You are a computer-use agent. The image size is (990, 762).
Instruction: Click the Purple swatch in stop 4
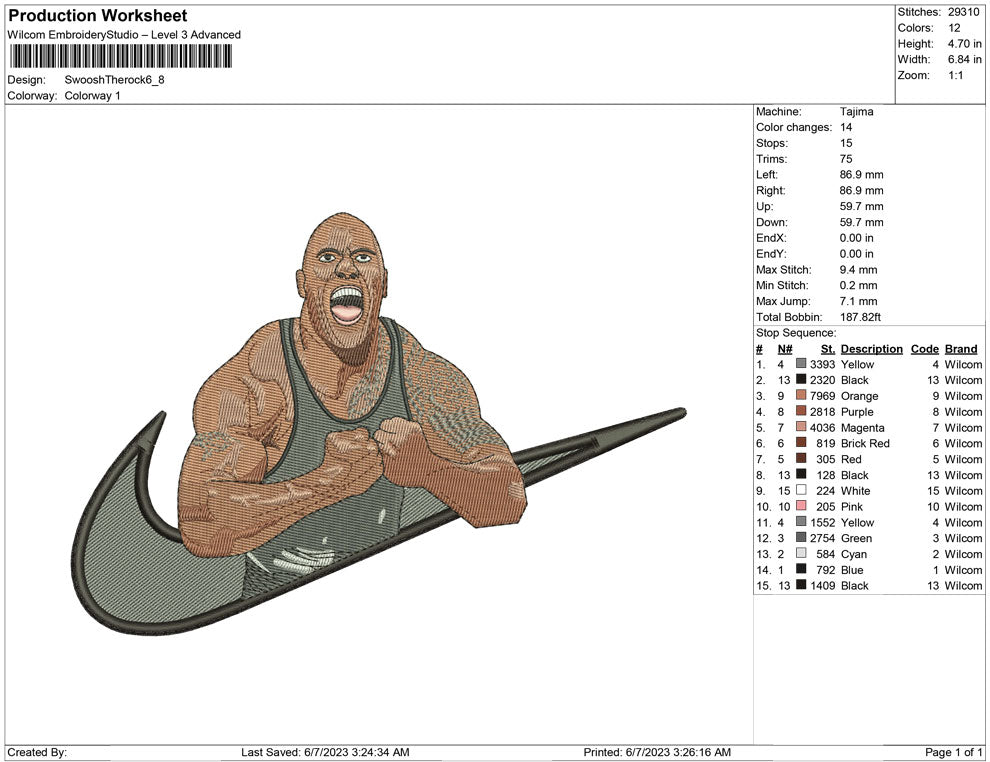coord(801,412)
